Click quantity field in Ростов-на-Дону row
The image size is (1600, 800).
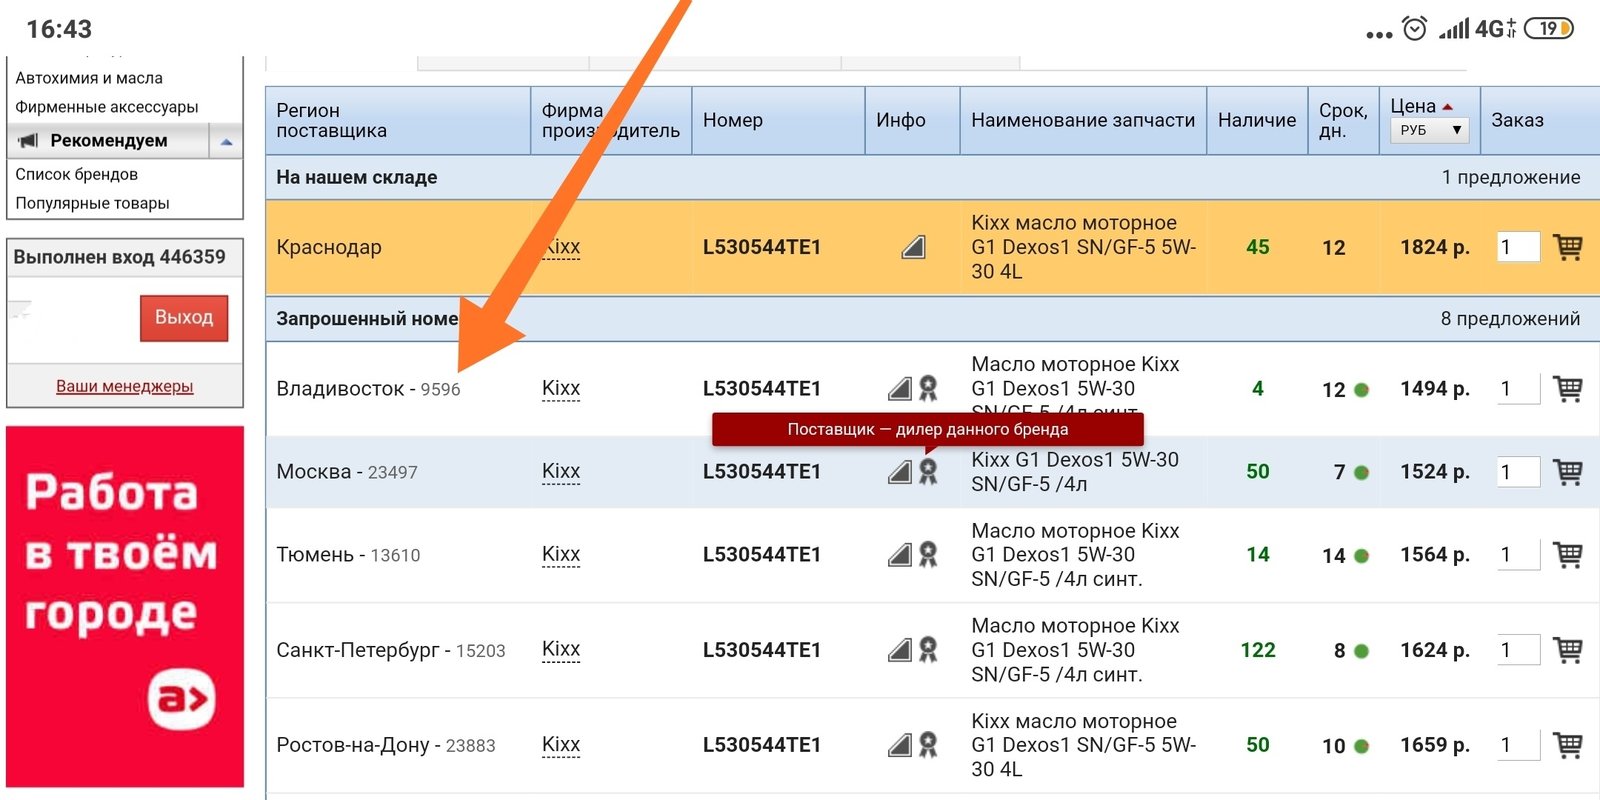click(x=1518, y=746)
